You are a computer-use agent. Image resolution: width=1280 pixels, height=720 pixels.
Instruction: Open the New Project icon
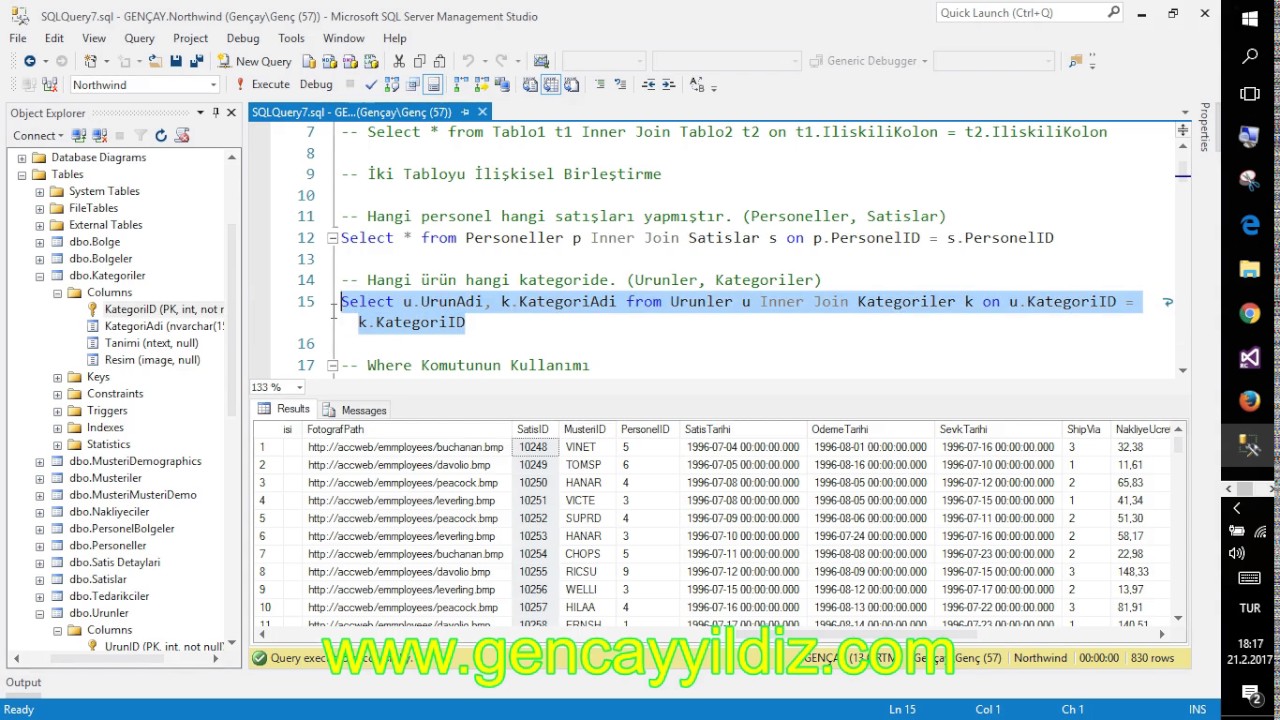click(90, 61)
